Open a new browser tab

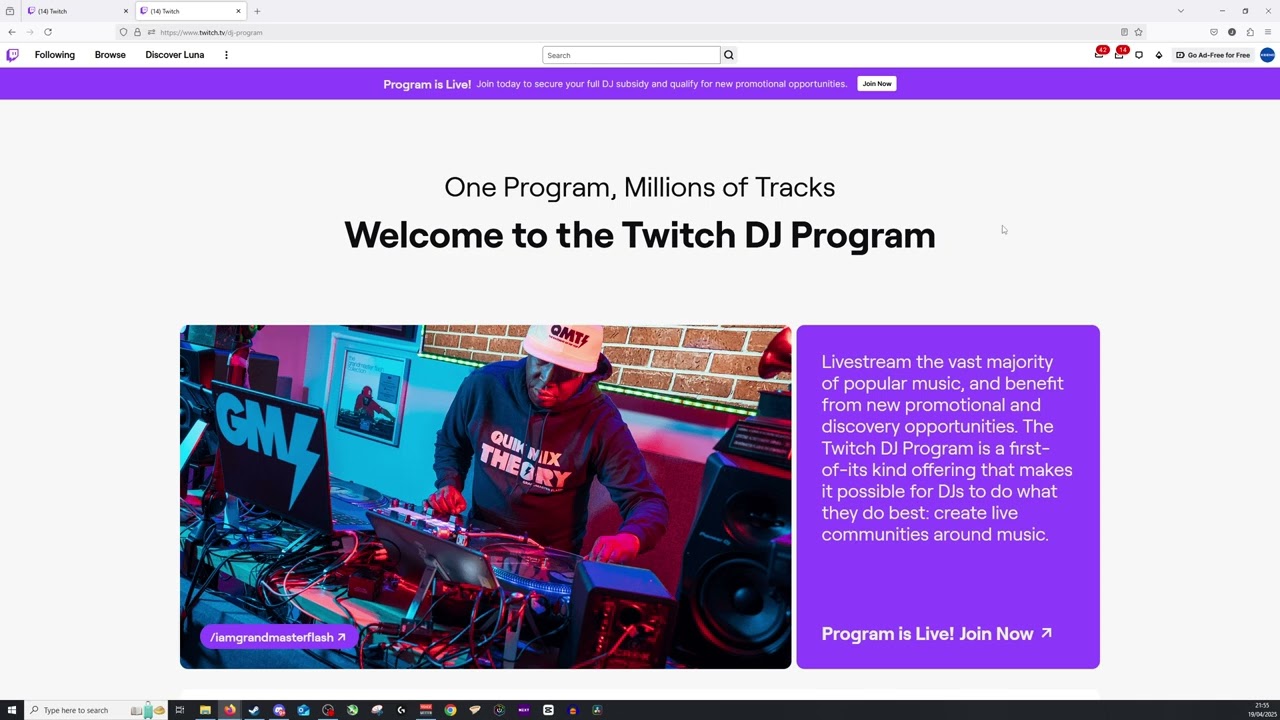click(x=257, y=11)
